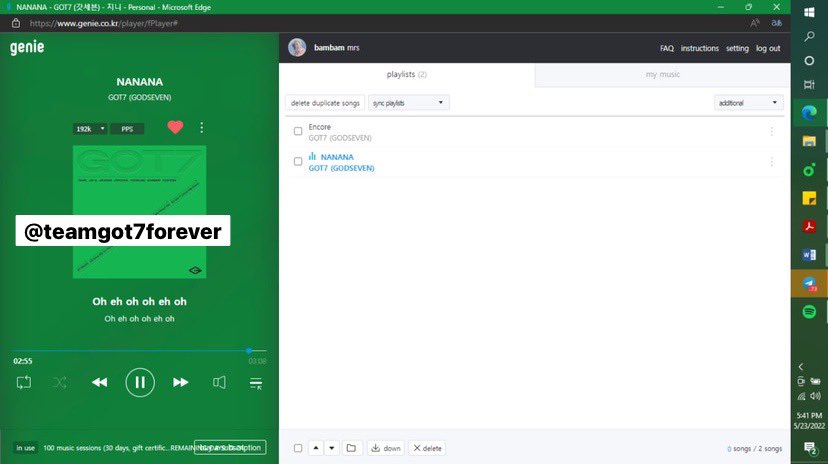Open Adobe Acrobat from the taskbar
This screenshot has width=828, height=464.
point(809,226)
